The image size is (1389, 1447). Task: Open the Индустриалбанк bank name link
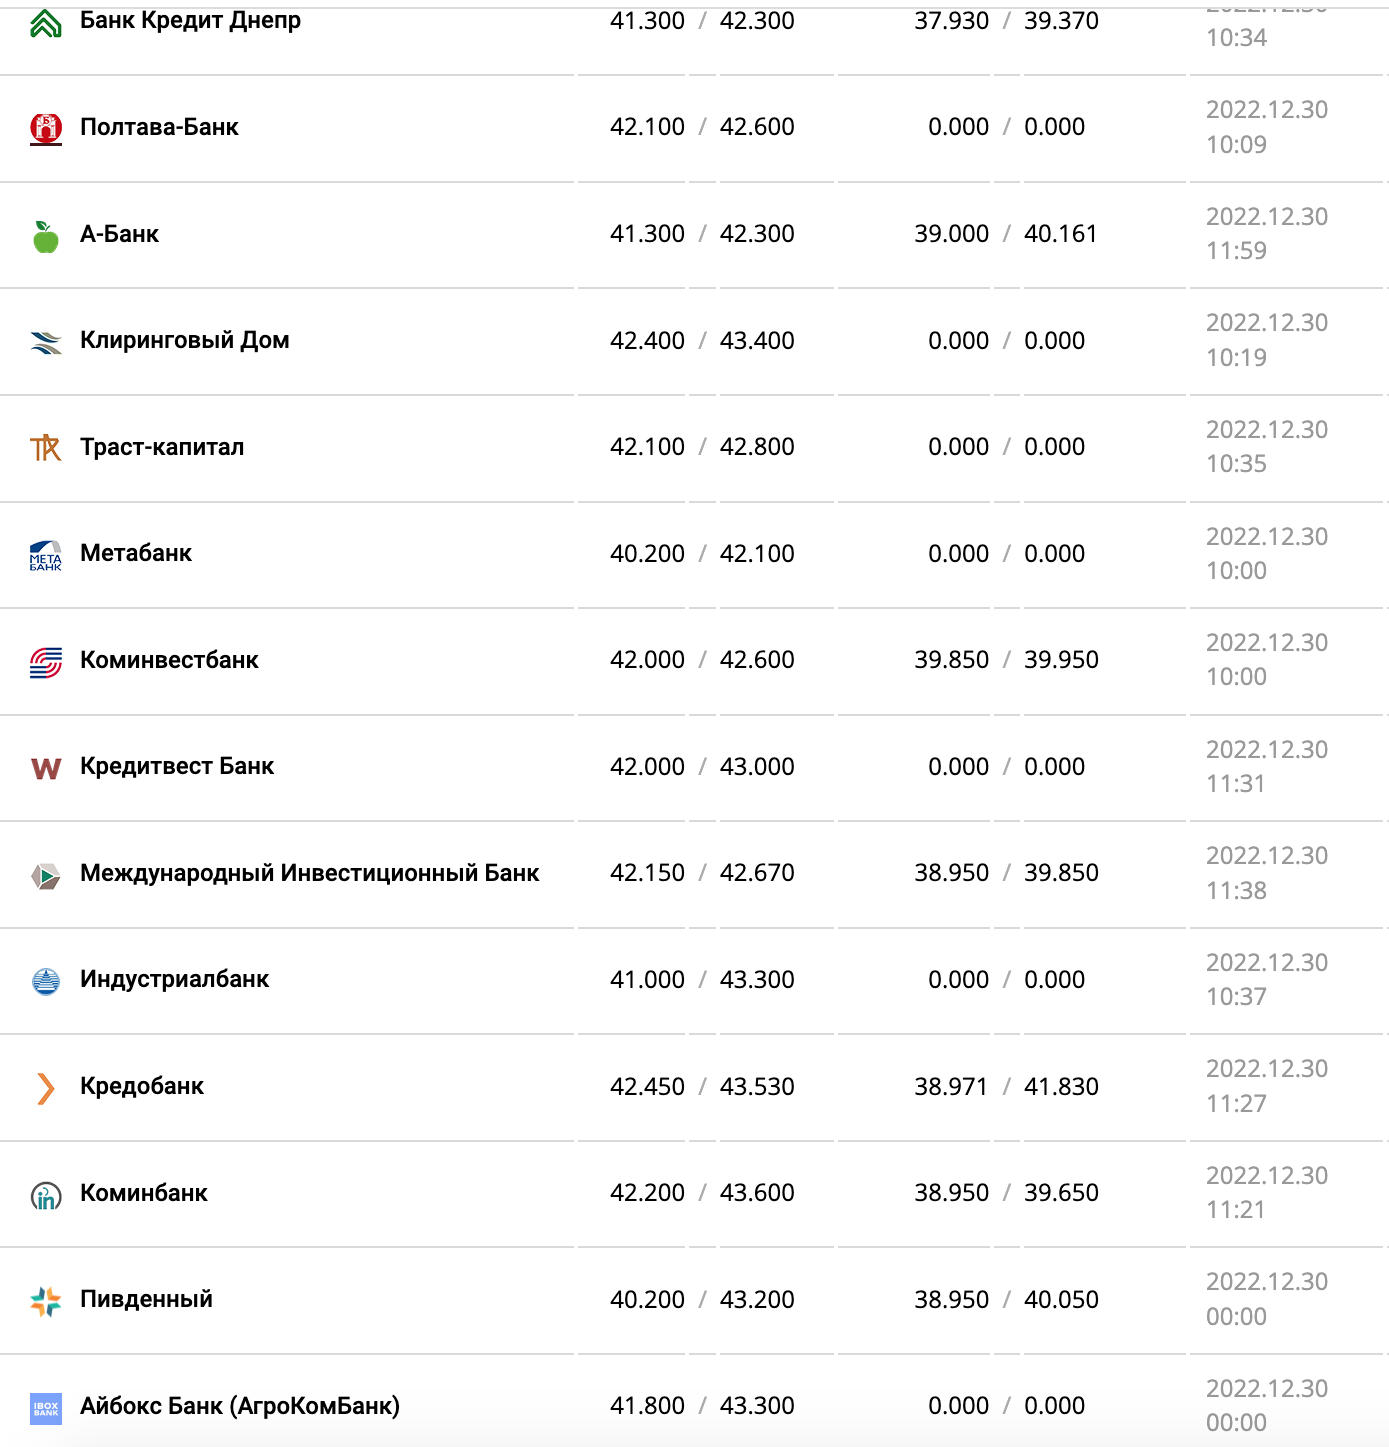[x=174, y=979]
